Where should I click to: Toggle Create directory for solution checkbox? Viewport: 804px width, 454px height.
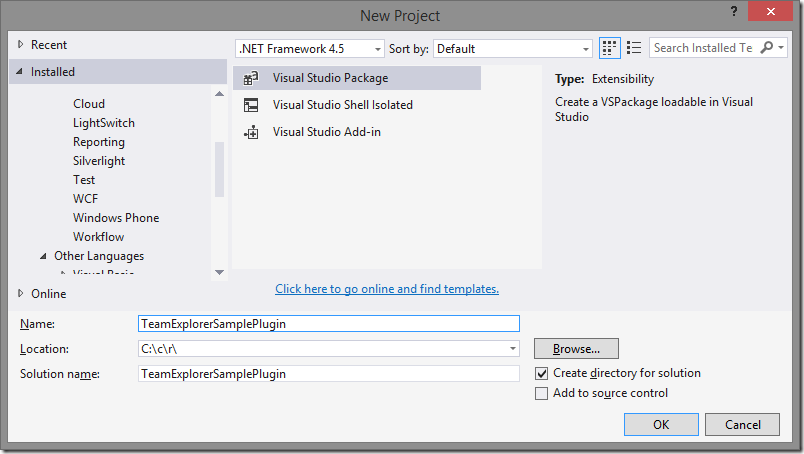(x=541, y=373)
